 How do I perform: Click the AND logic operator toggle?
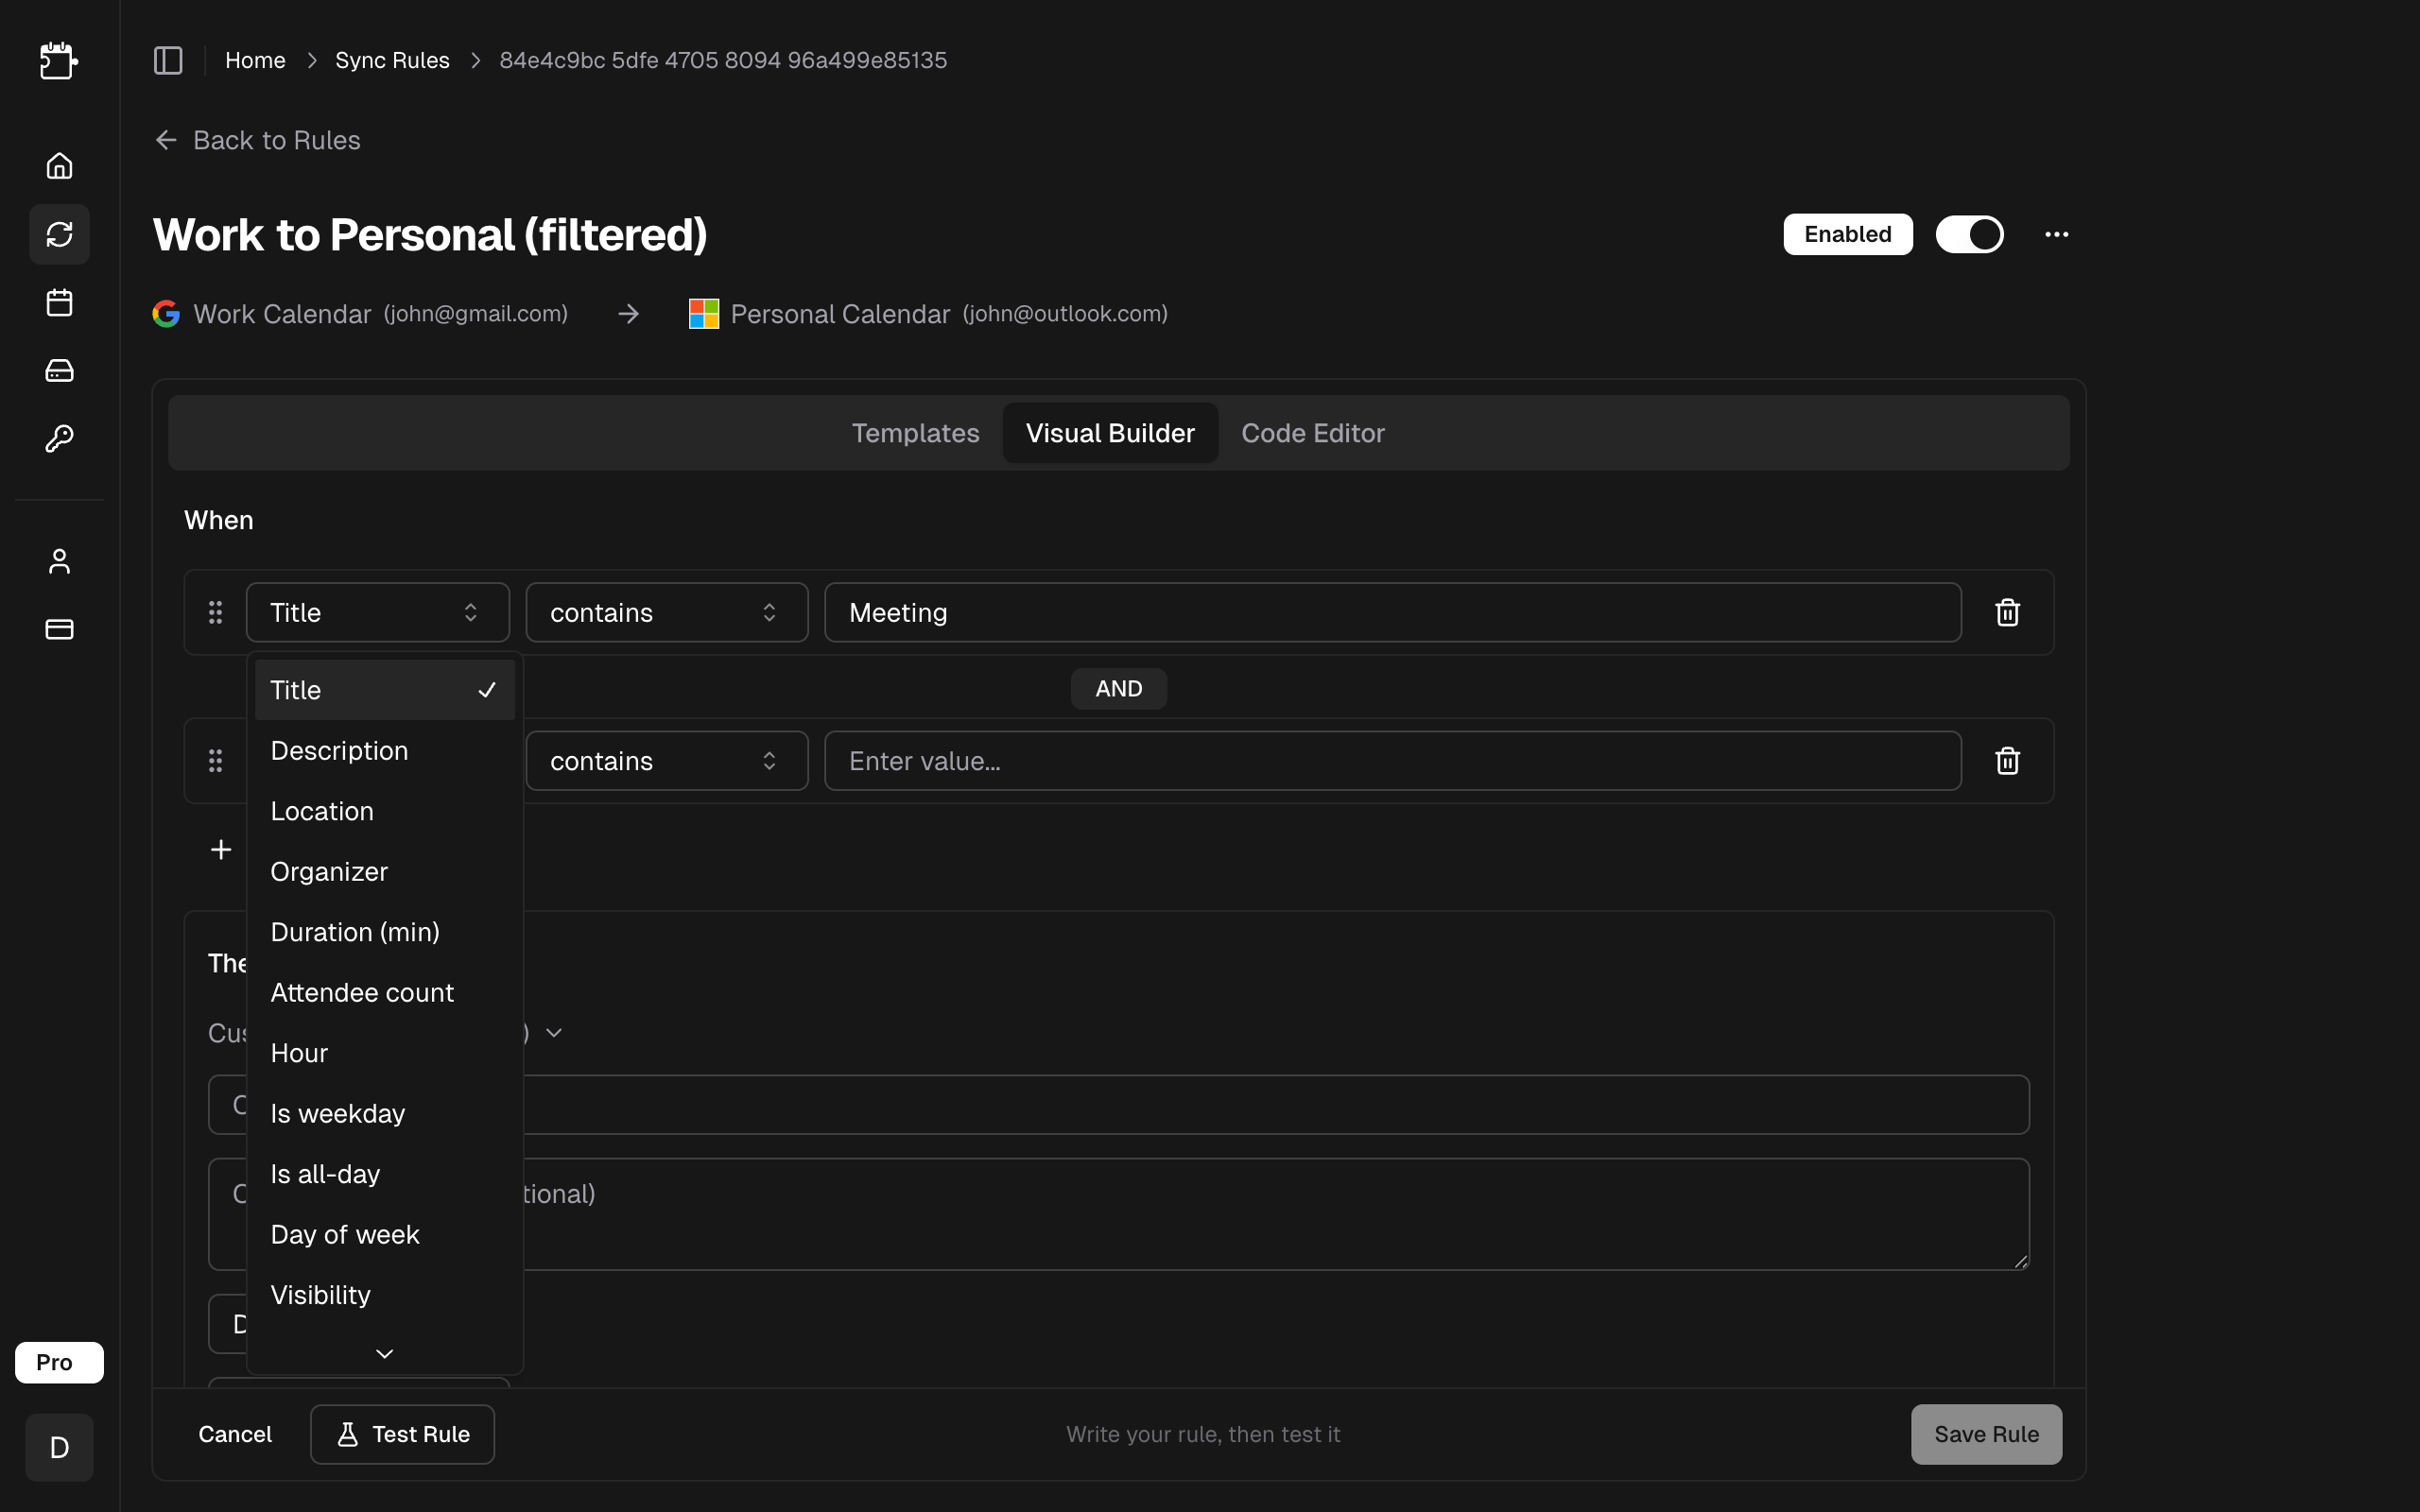coord(1118,689)
